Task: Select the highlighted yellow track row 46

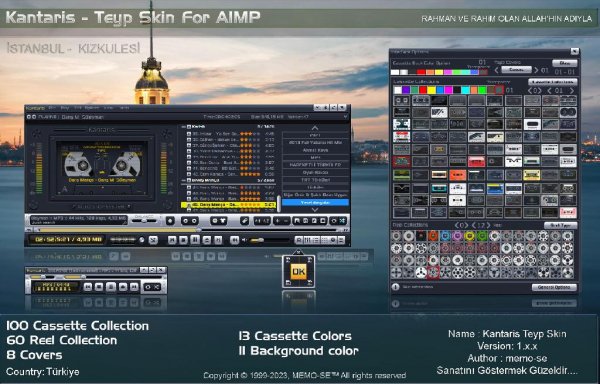Action: tap(228, 205)
